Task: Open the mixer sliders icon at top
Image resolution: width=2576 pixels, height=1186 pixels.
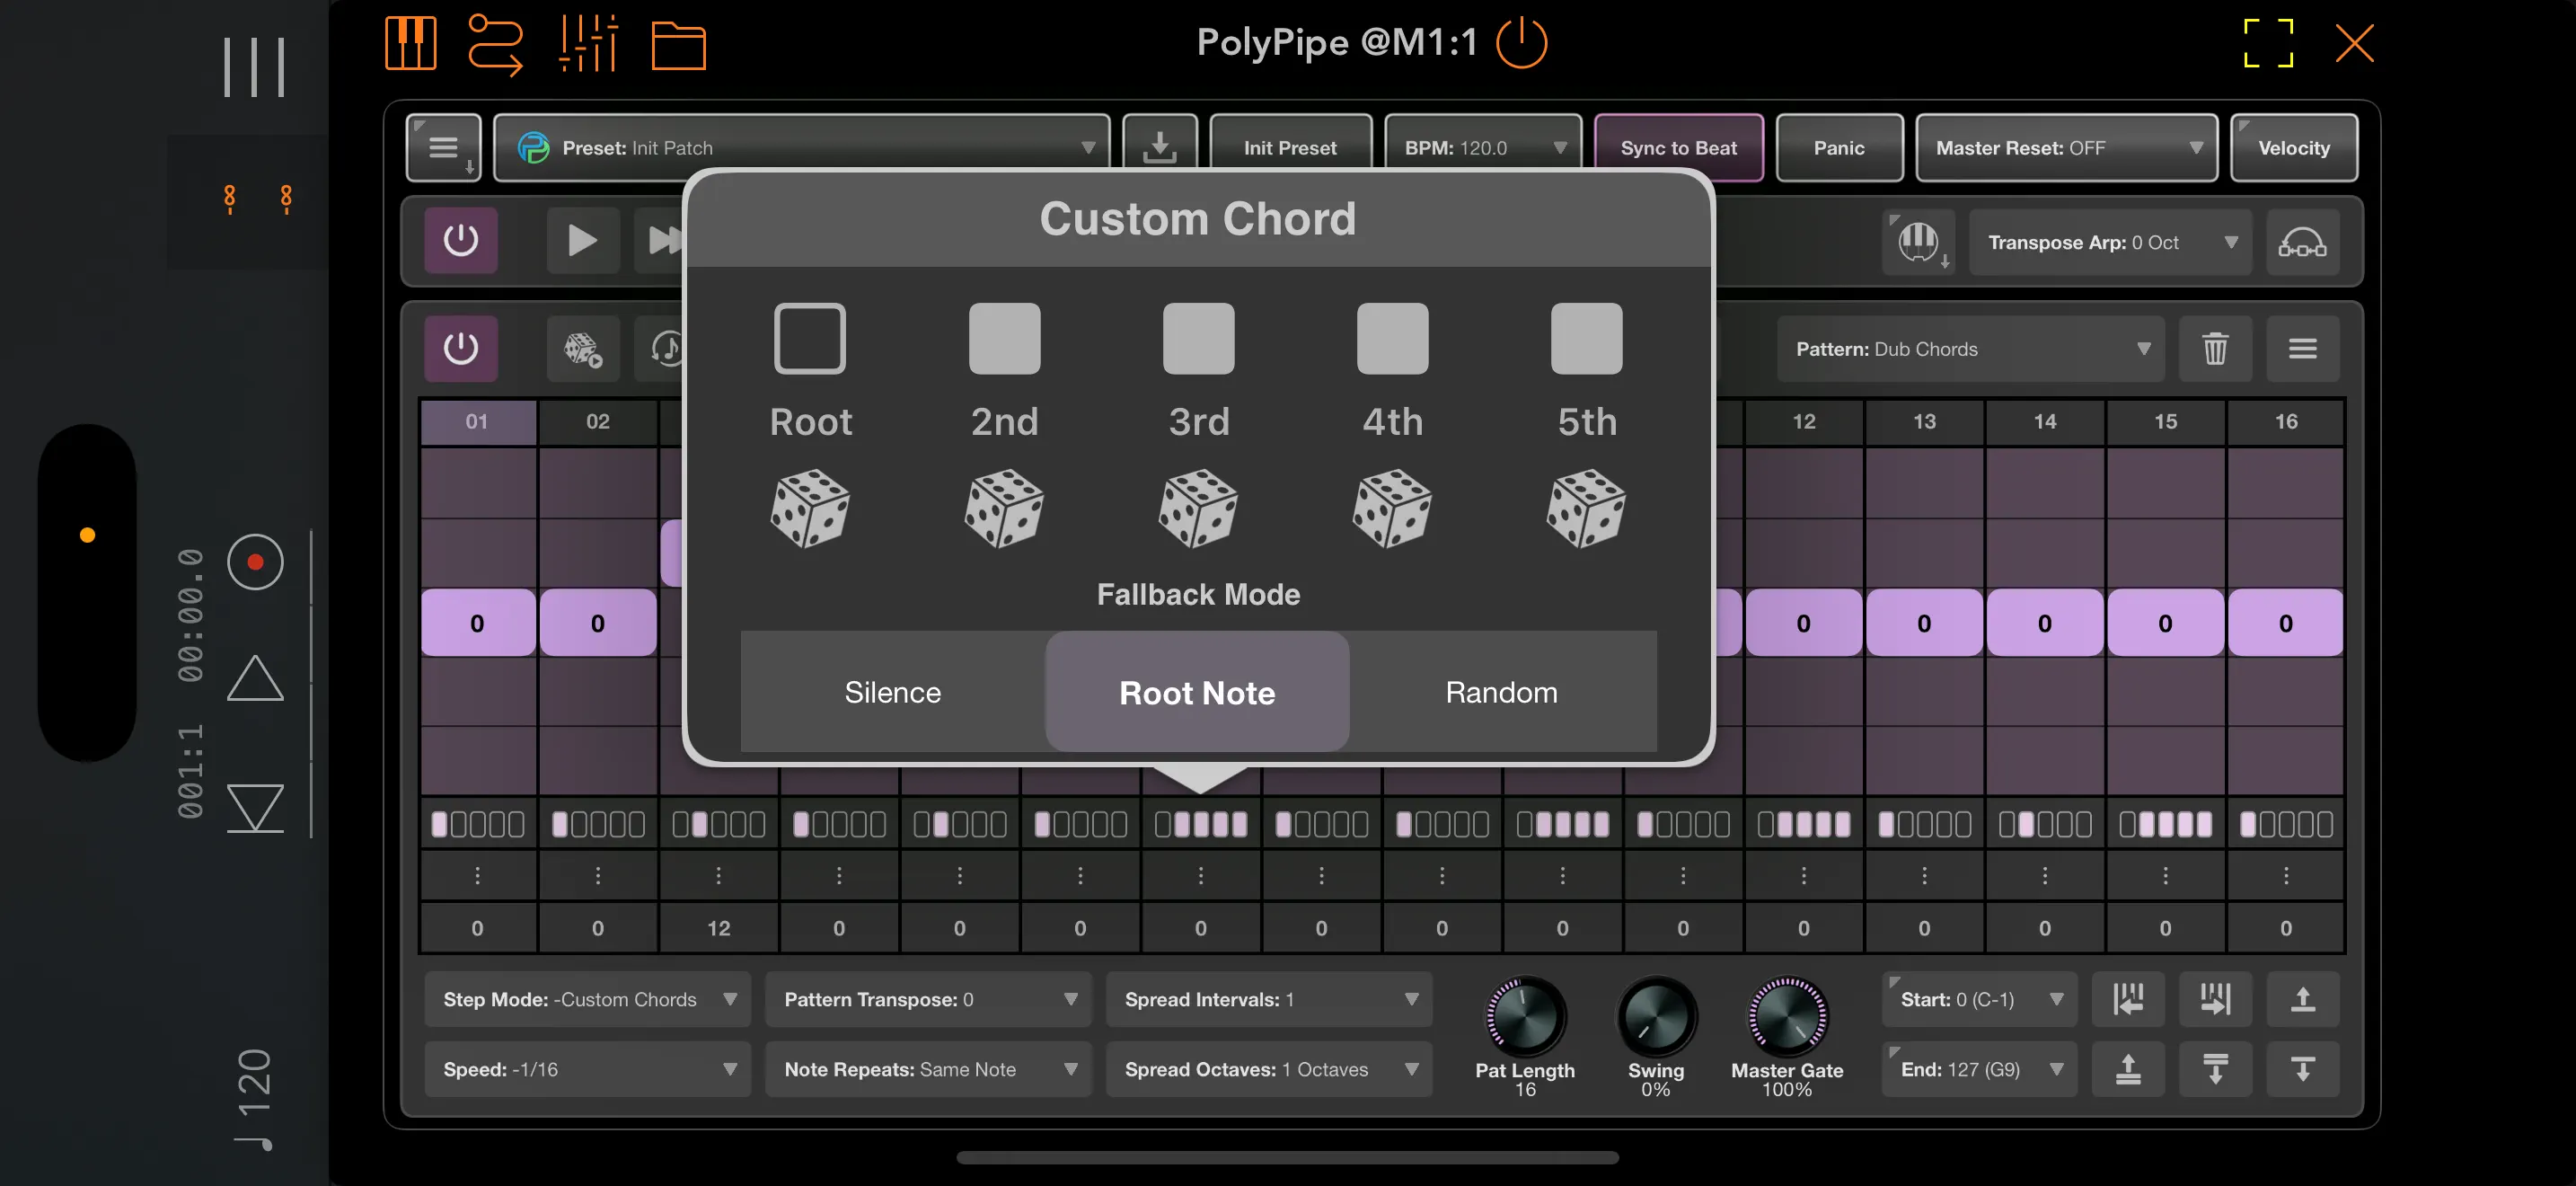Action: [588, 44]
